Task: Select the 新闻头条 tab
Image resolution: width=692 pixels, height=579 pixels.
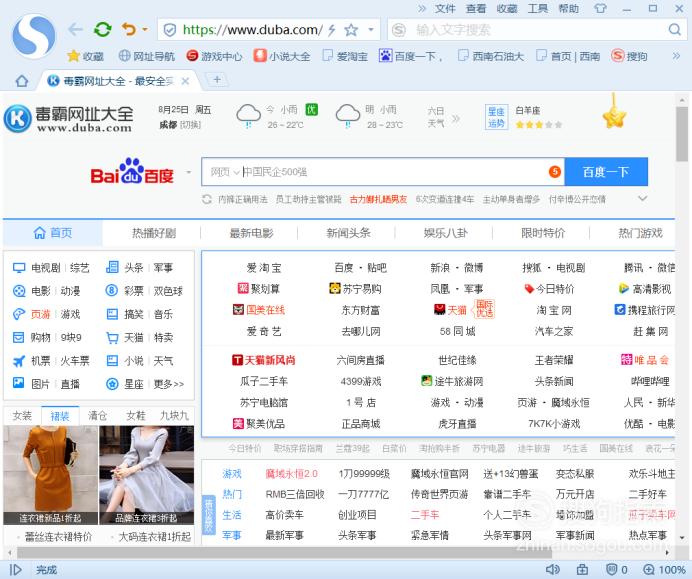Action: (349, 233)
